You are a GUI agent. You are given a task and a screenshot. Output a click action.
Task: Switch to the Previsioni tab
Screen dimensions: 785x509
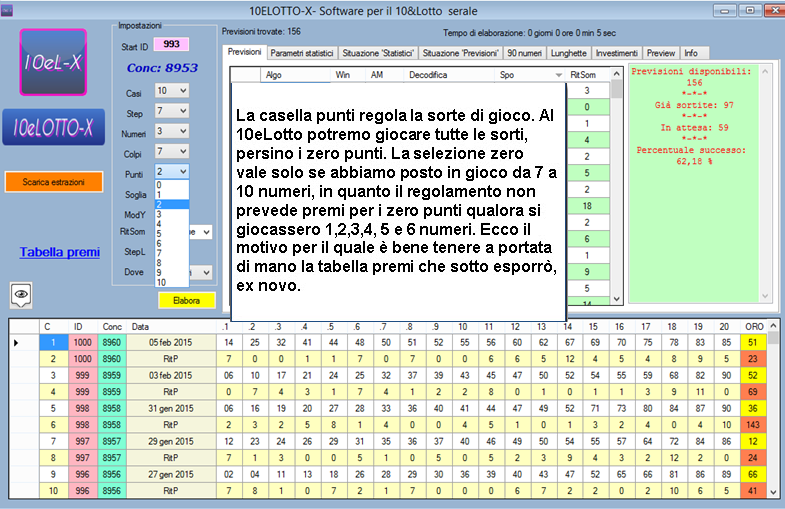click(x=244, y=52)
